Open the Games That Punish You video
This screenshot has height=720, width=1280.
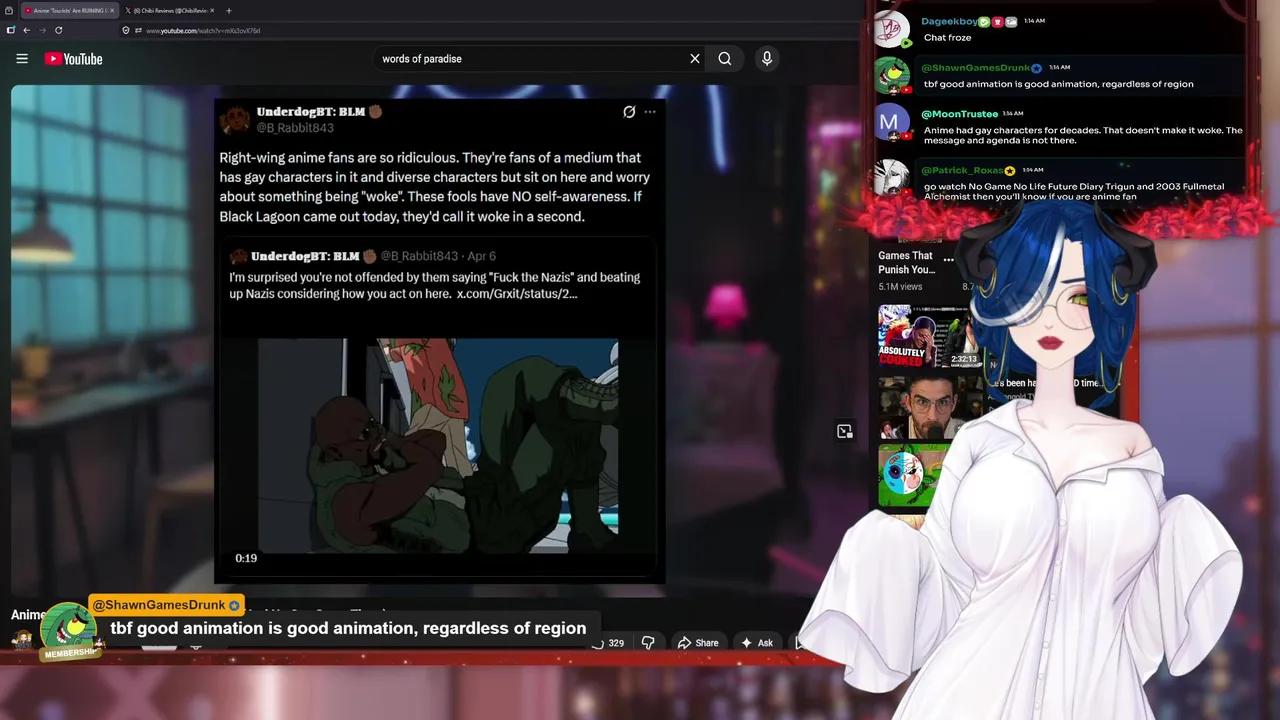[907, 262]
